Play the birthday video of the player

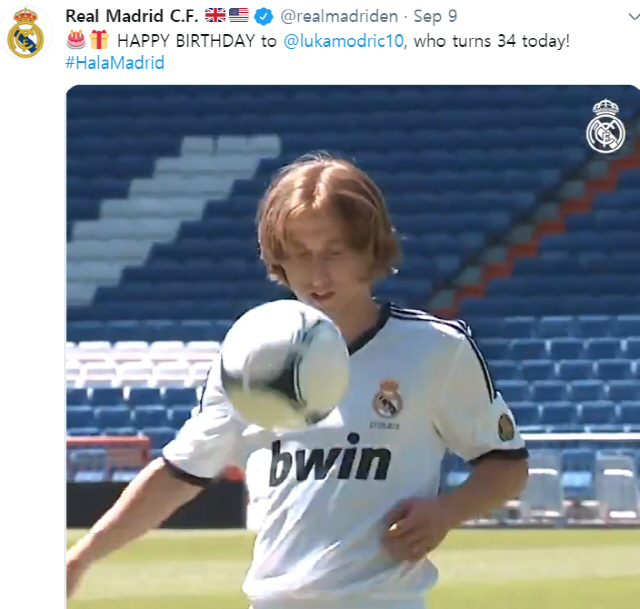353,347
